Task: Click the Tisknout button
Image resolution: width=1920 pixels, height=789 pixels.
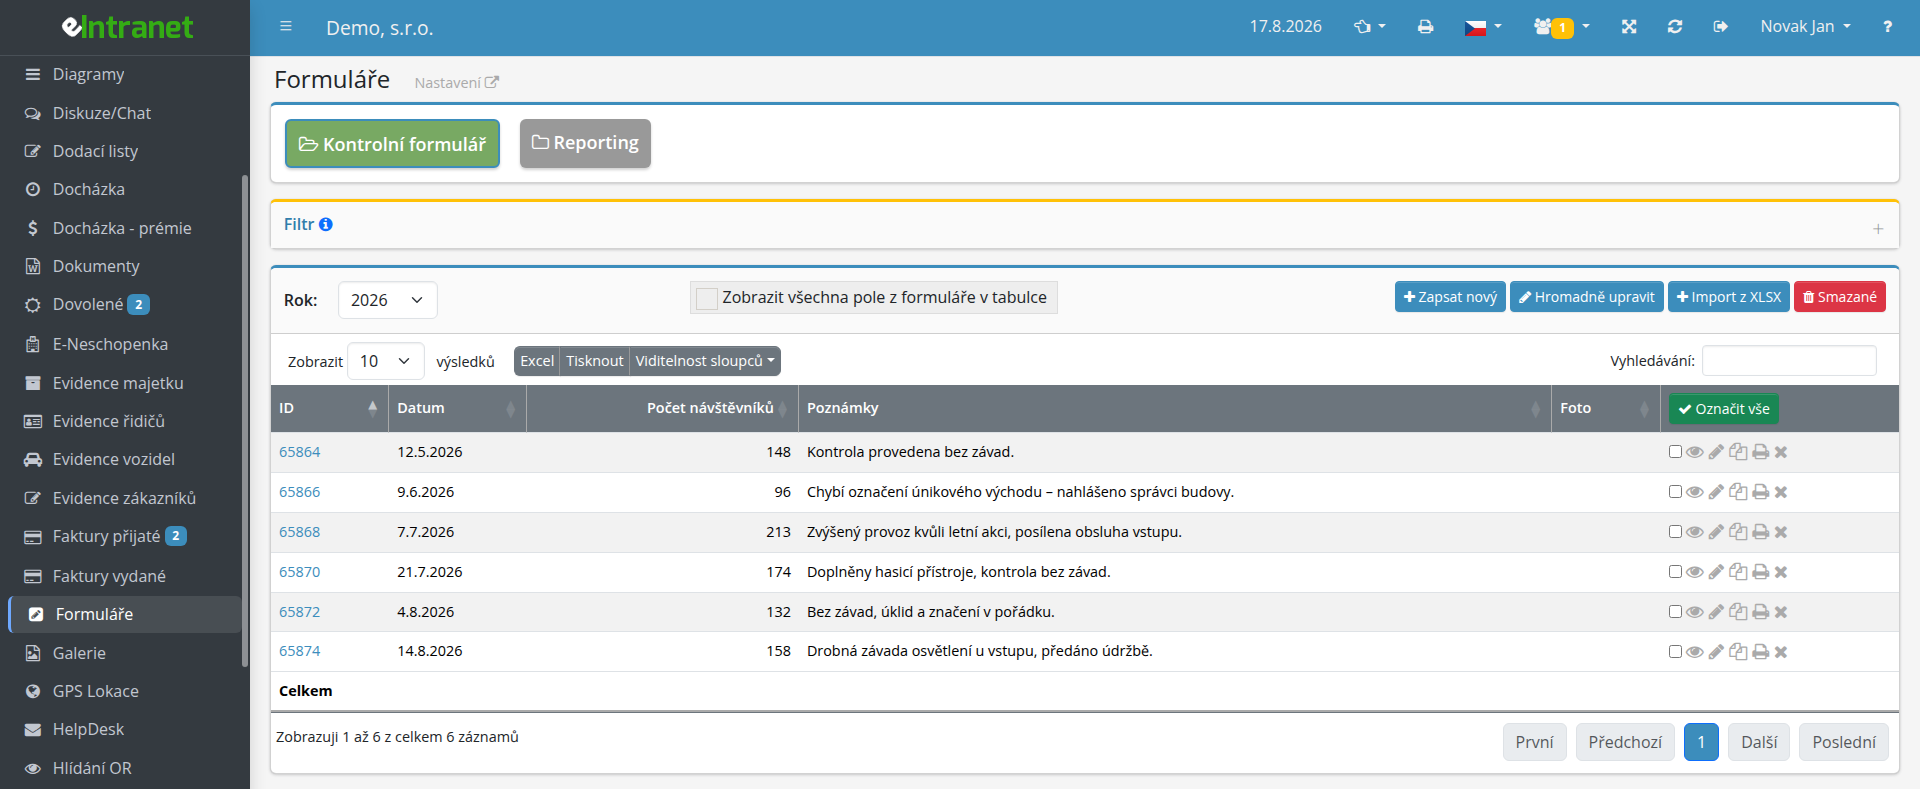Action: (594, 361)
